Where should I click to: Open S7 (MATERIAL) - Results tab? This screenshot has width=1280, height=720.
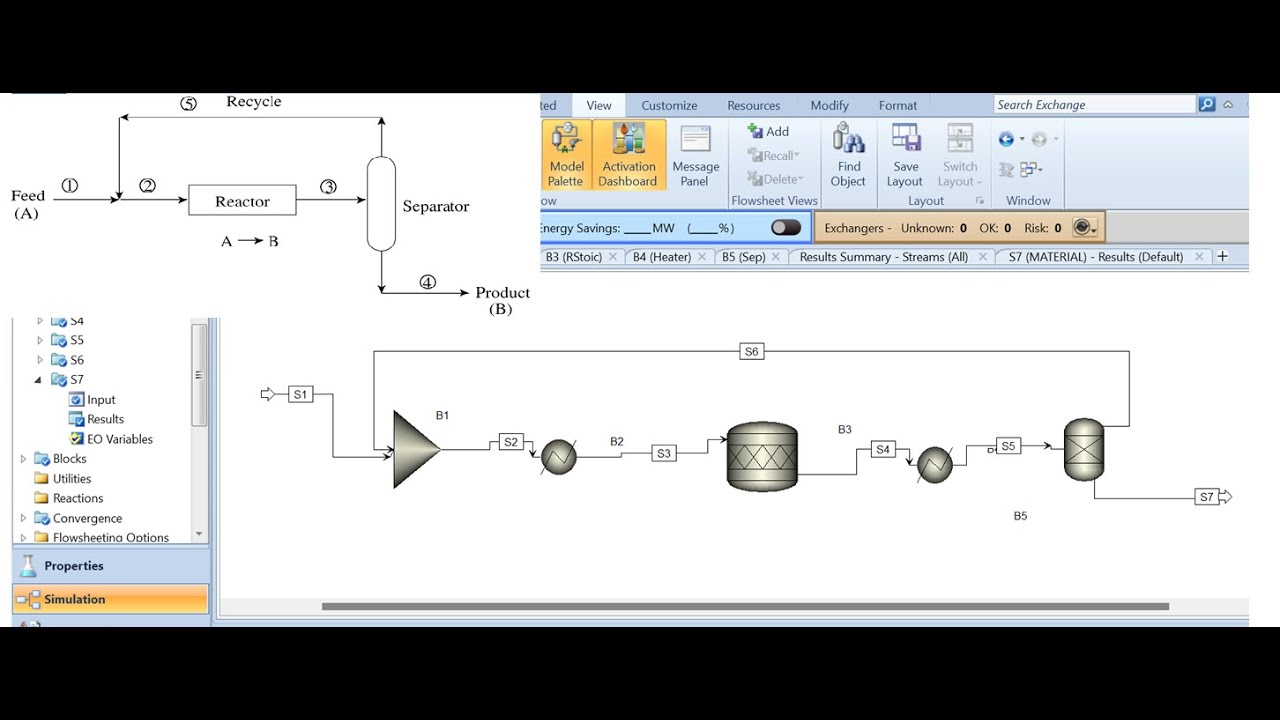point(1096,257)
